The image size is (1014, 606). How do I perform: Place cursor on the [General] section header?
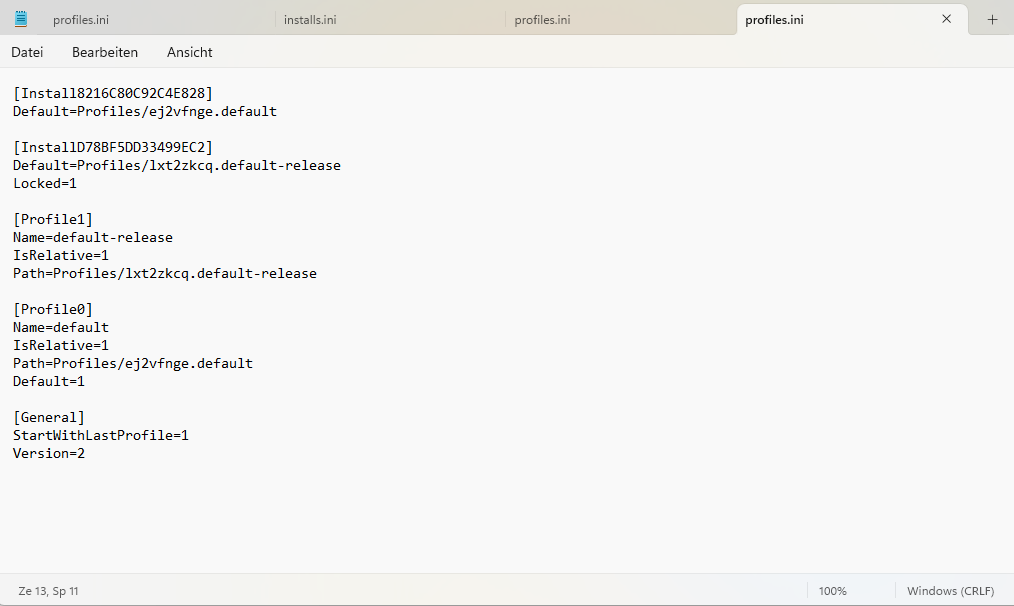point(49,417)
